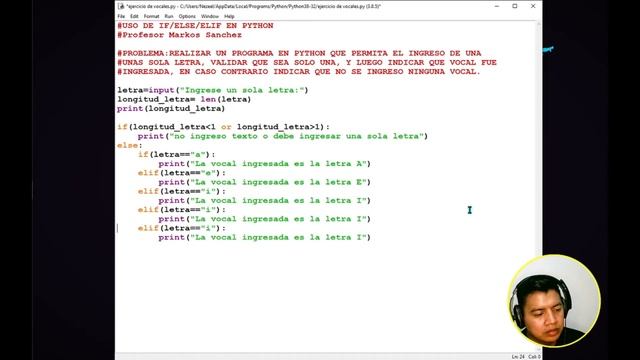Screen dimensions: 640x360
Task: Open the Run menu
Action: click(169, 16)
